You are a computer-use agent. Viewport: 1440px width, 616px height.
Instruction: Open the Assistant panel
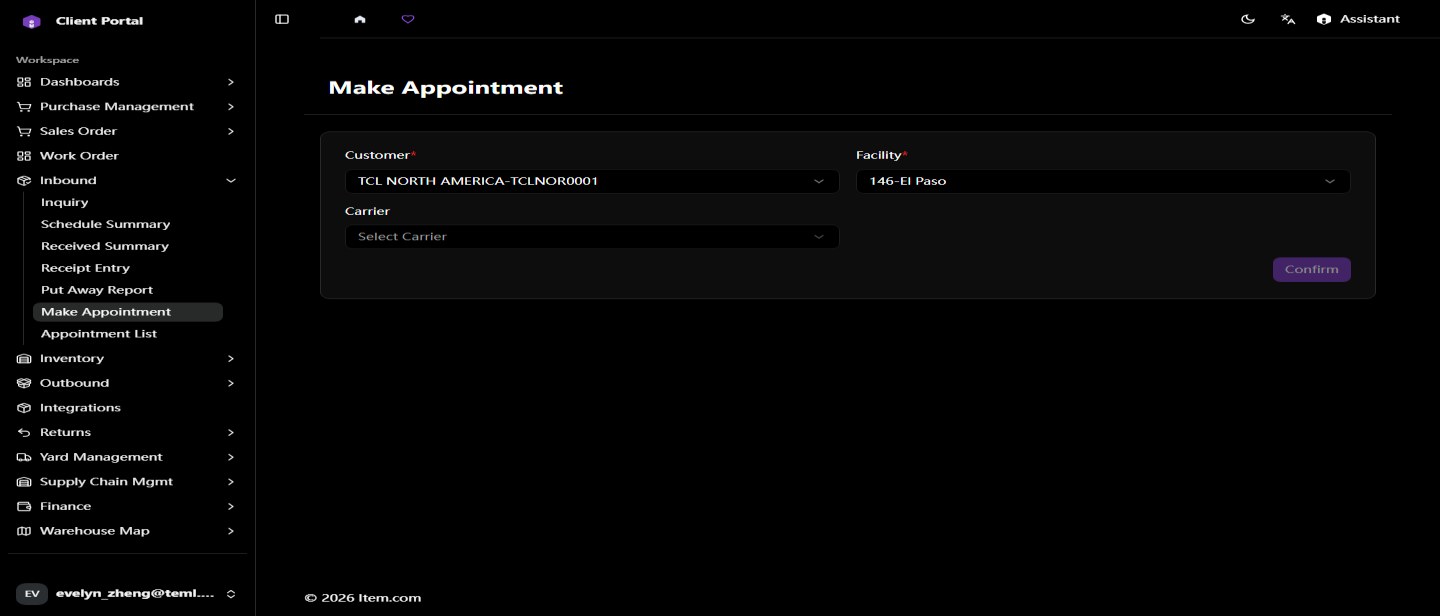tap(1358, 19)
